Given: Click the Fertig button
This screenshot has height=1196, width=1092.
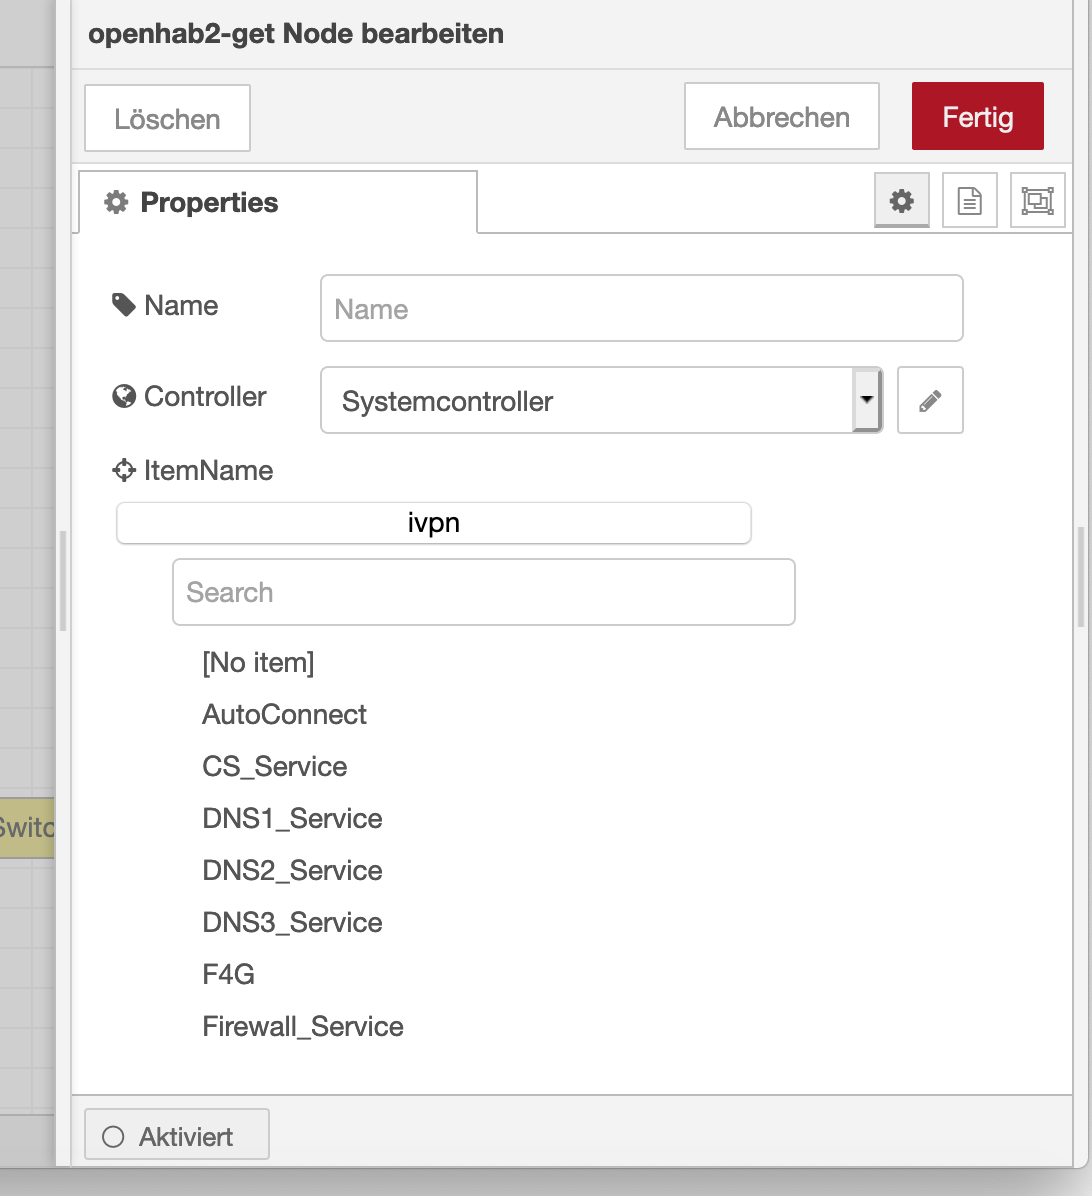Looking at the screenshot, I should [x=977, y=117].
